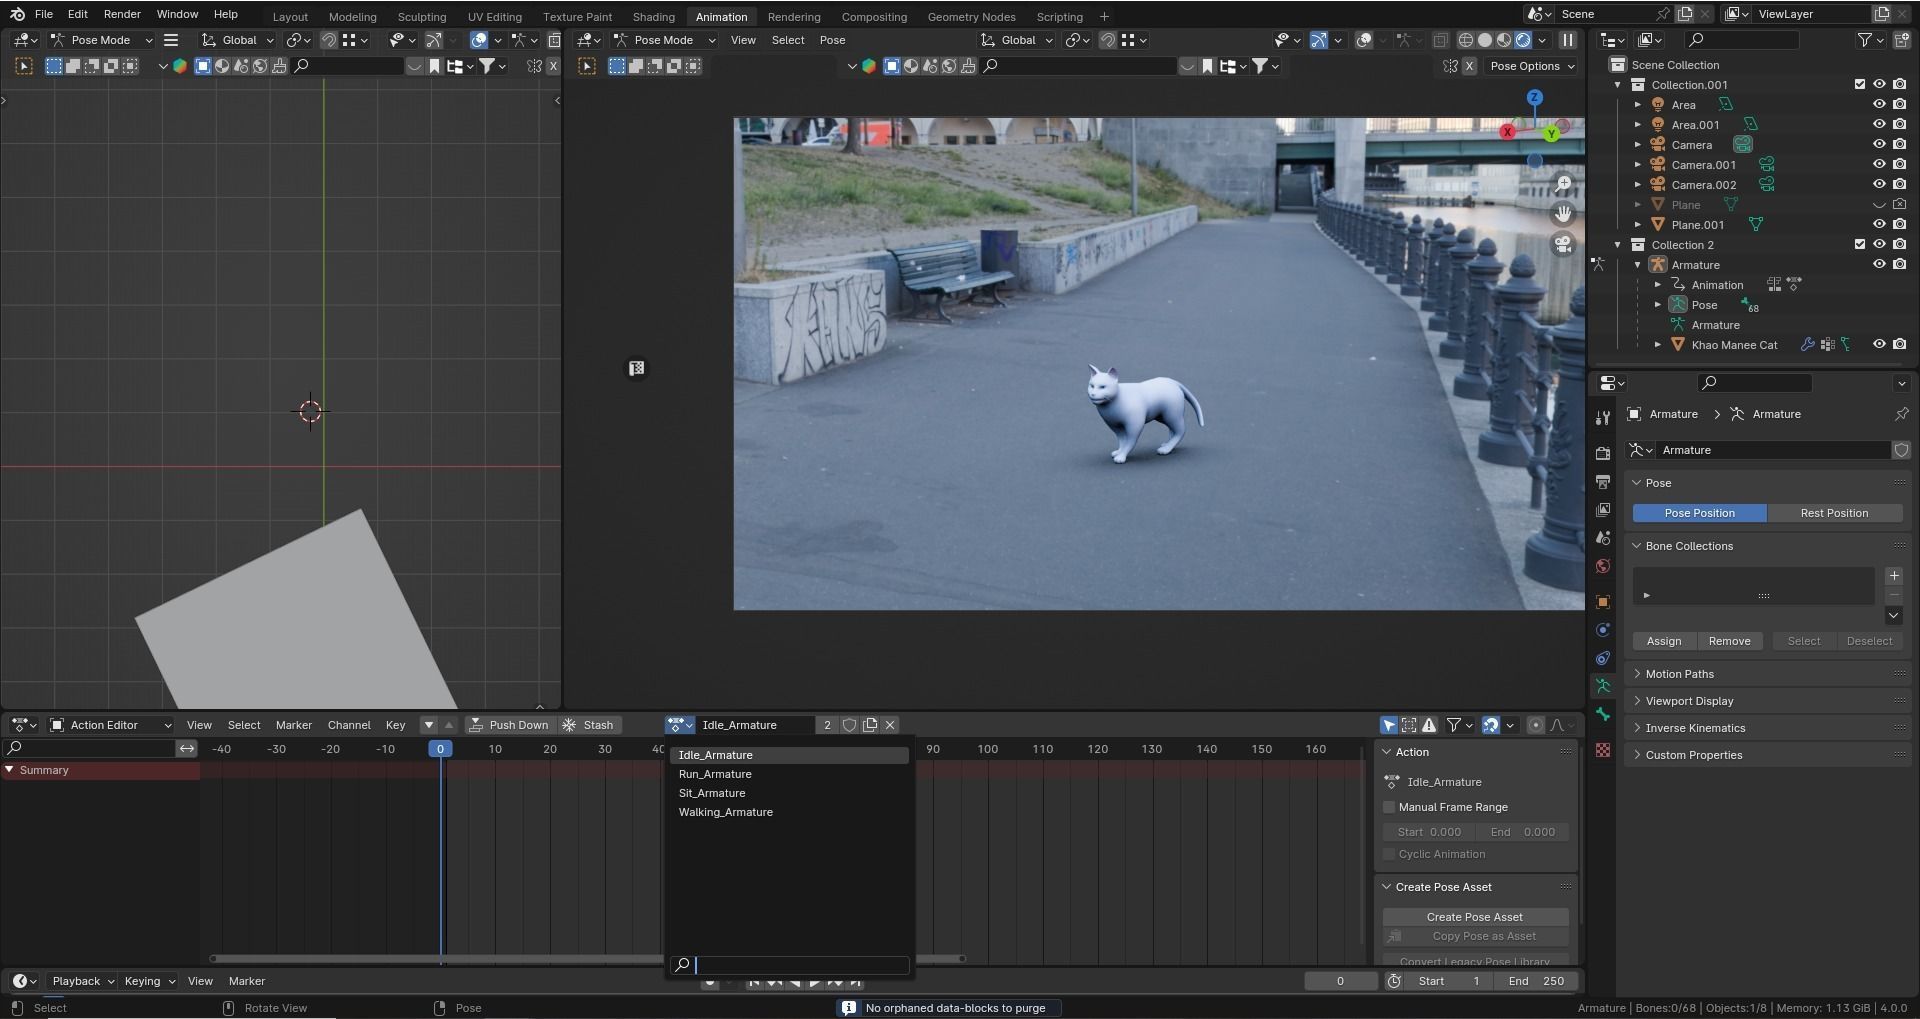The height and width of the screenshot is (1019, 1920).
Task: Click the Stash button
Action: [x=589, y=725]
